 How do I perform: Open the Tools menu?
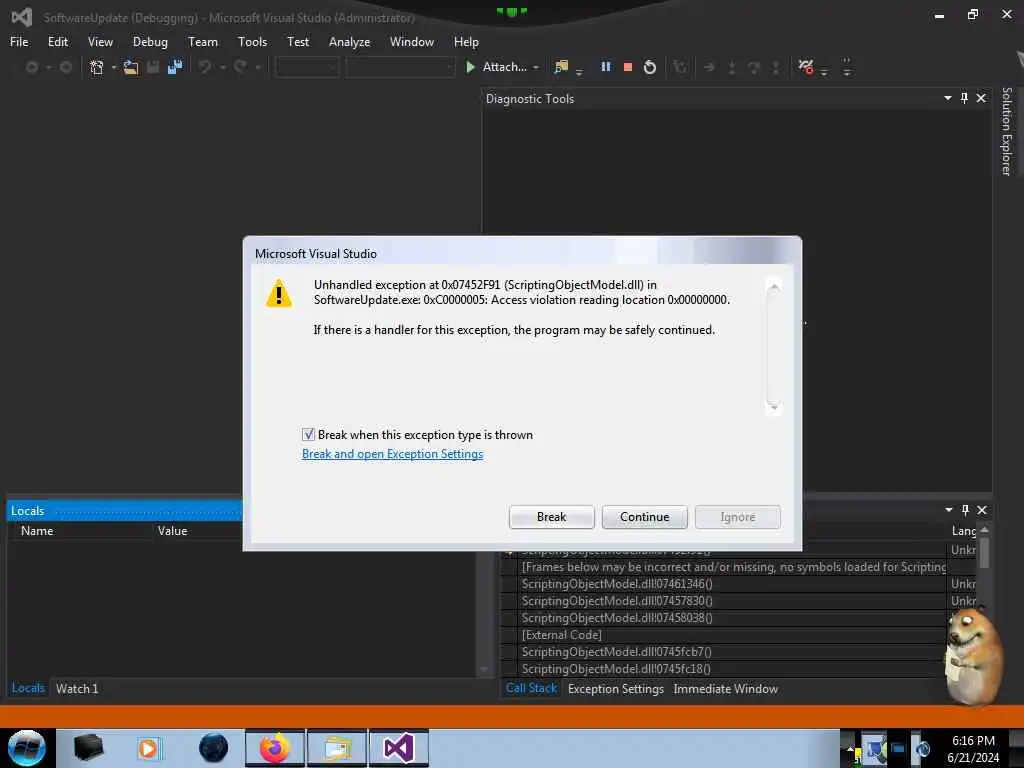(252, 42)
